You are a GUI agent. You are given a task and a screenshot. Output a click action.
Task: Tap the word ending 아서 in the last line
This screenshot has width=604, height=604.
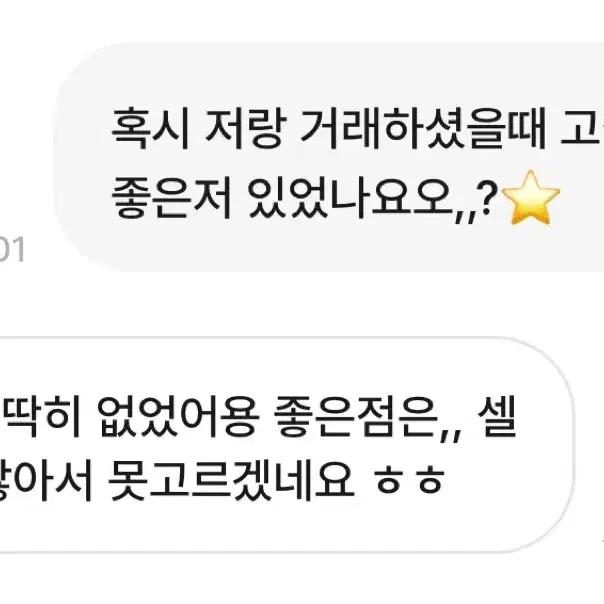pyautogui.click(x=45, y=480)
